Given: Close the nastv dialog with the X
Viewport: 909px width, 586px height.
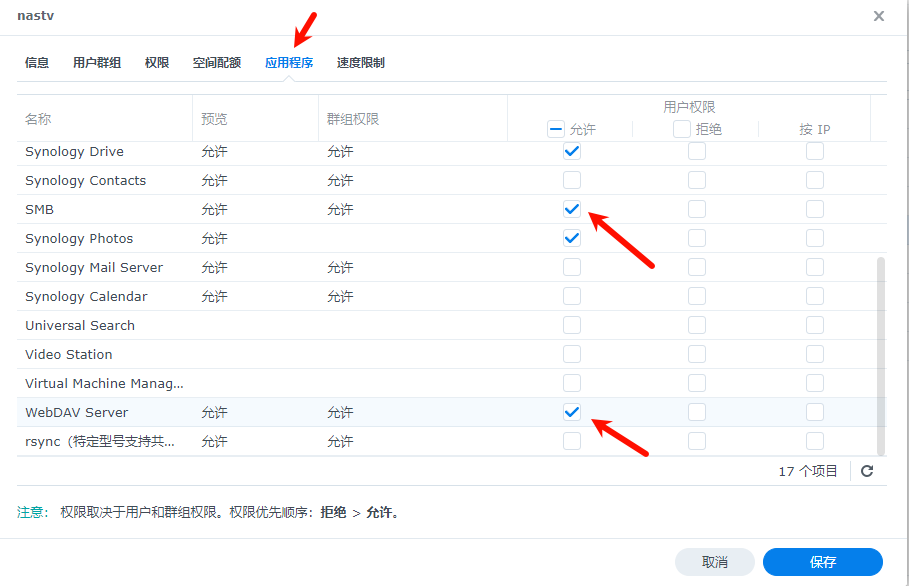Looking at the screenshot, I should 879,16.
